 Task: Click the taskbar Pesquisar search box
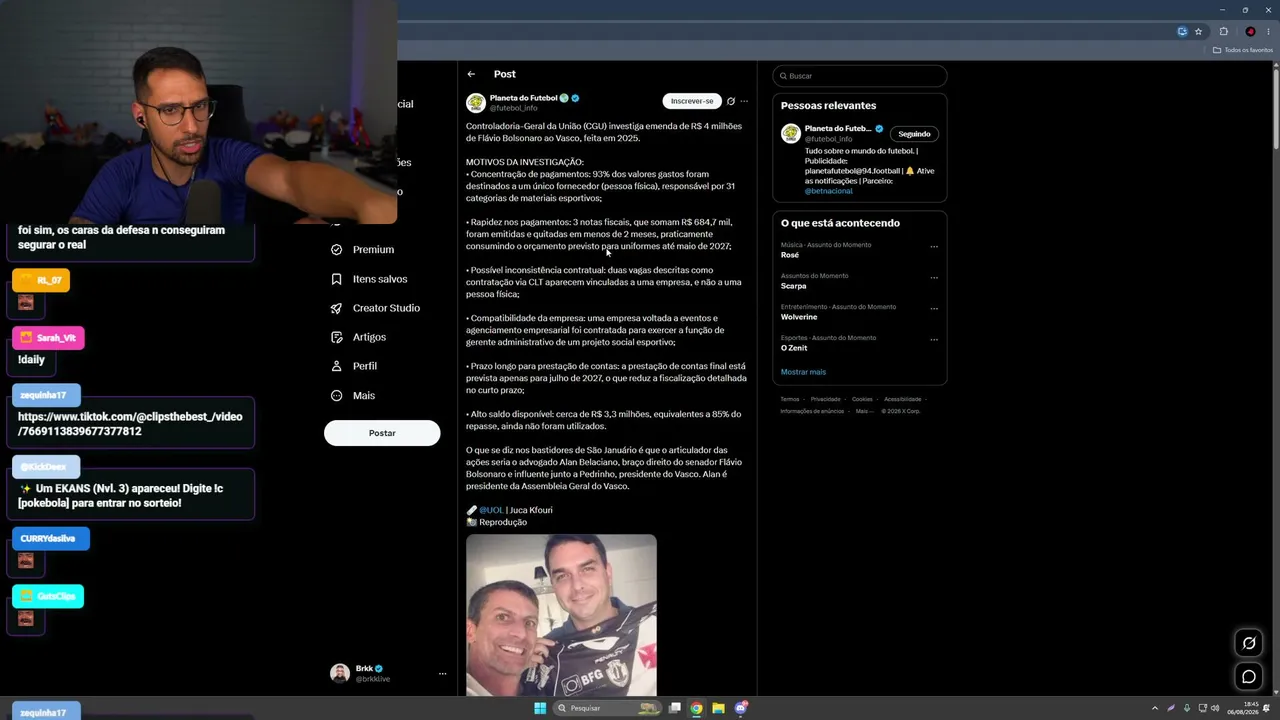[610, 708]
